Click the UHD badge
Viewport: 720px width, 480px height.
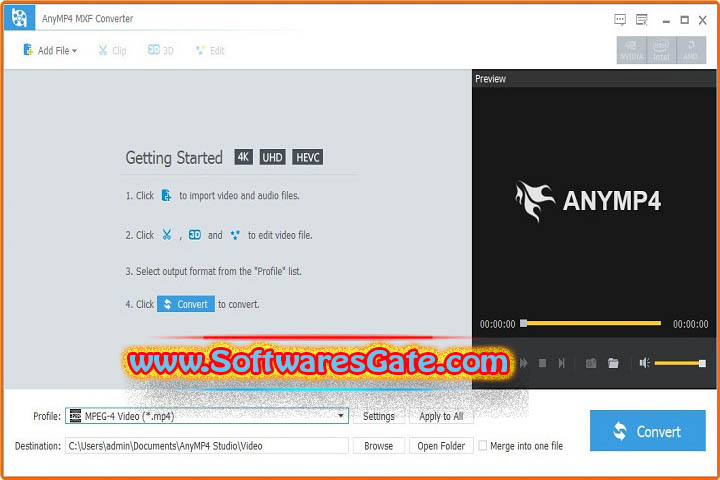click(x=272, y=157)
